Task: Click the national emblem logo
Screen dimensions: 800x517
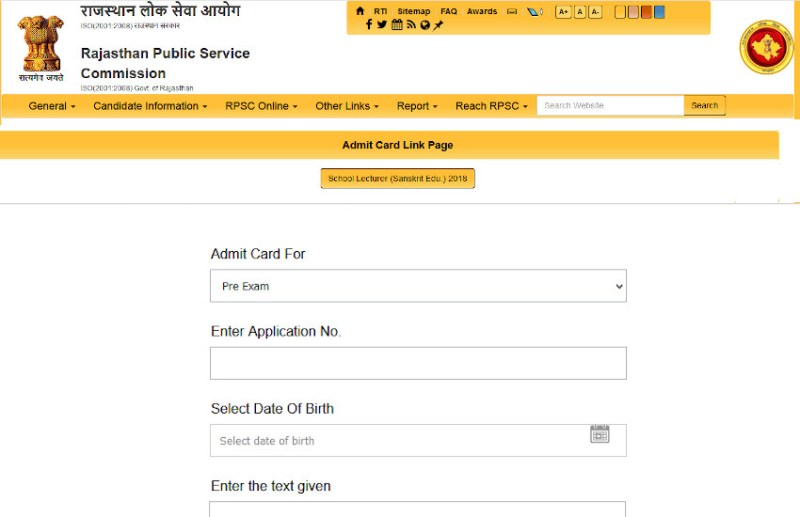Action: point(41,48)
